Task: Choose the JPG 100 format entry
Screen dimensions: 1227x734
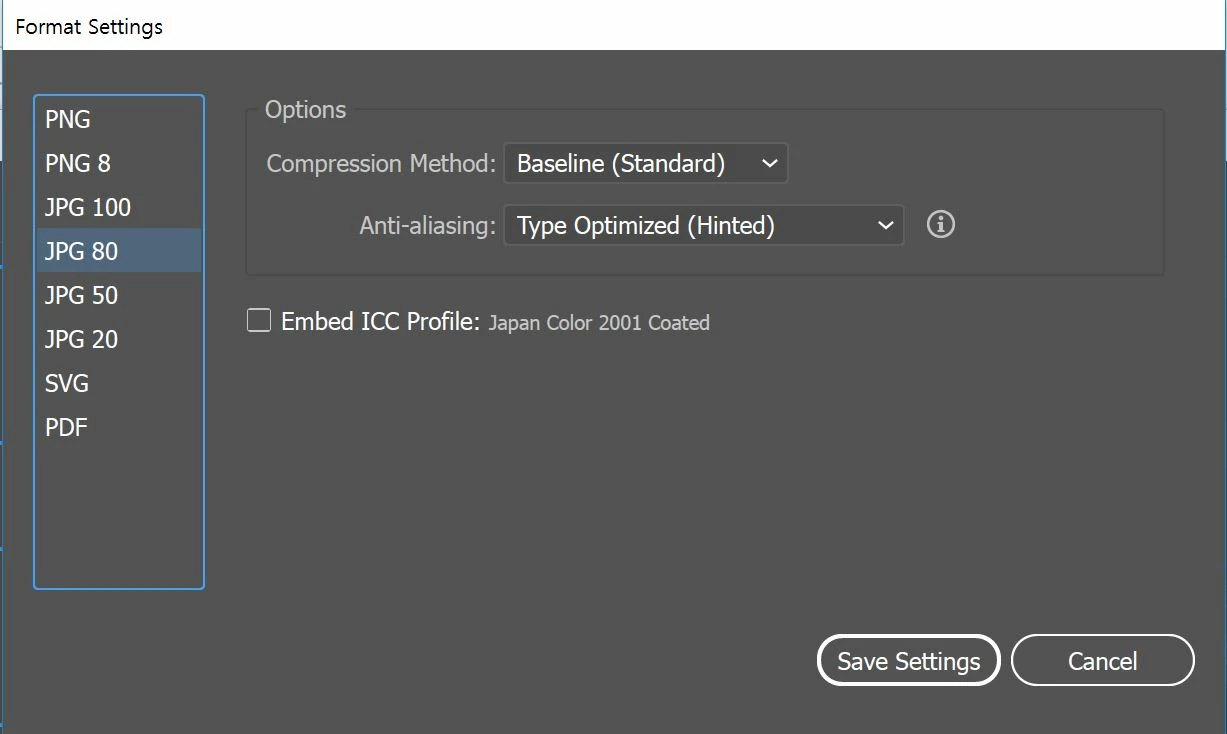Action: coord(119,207)
